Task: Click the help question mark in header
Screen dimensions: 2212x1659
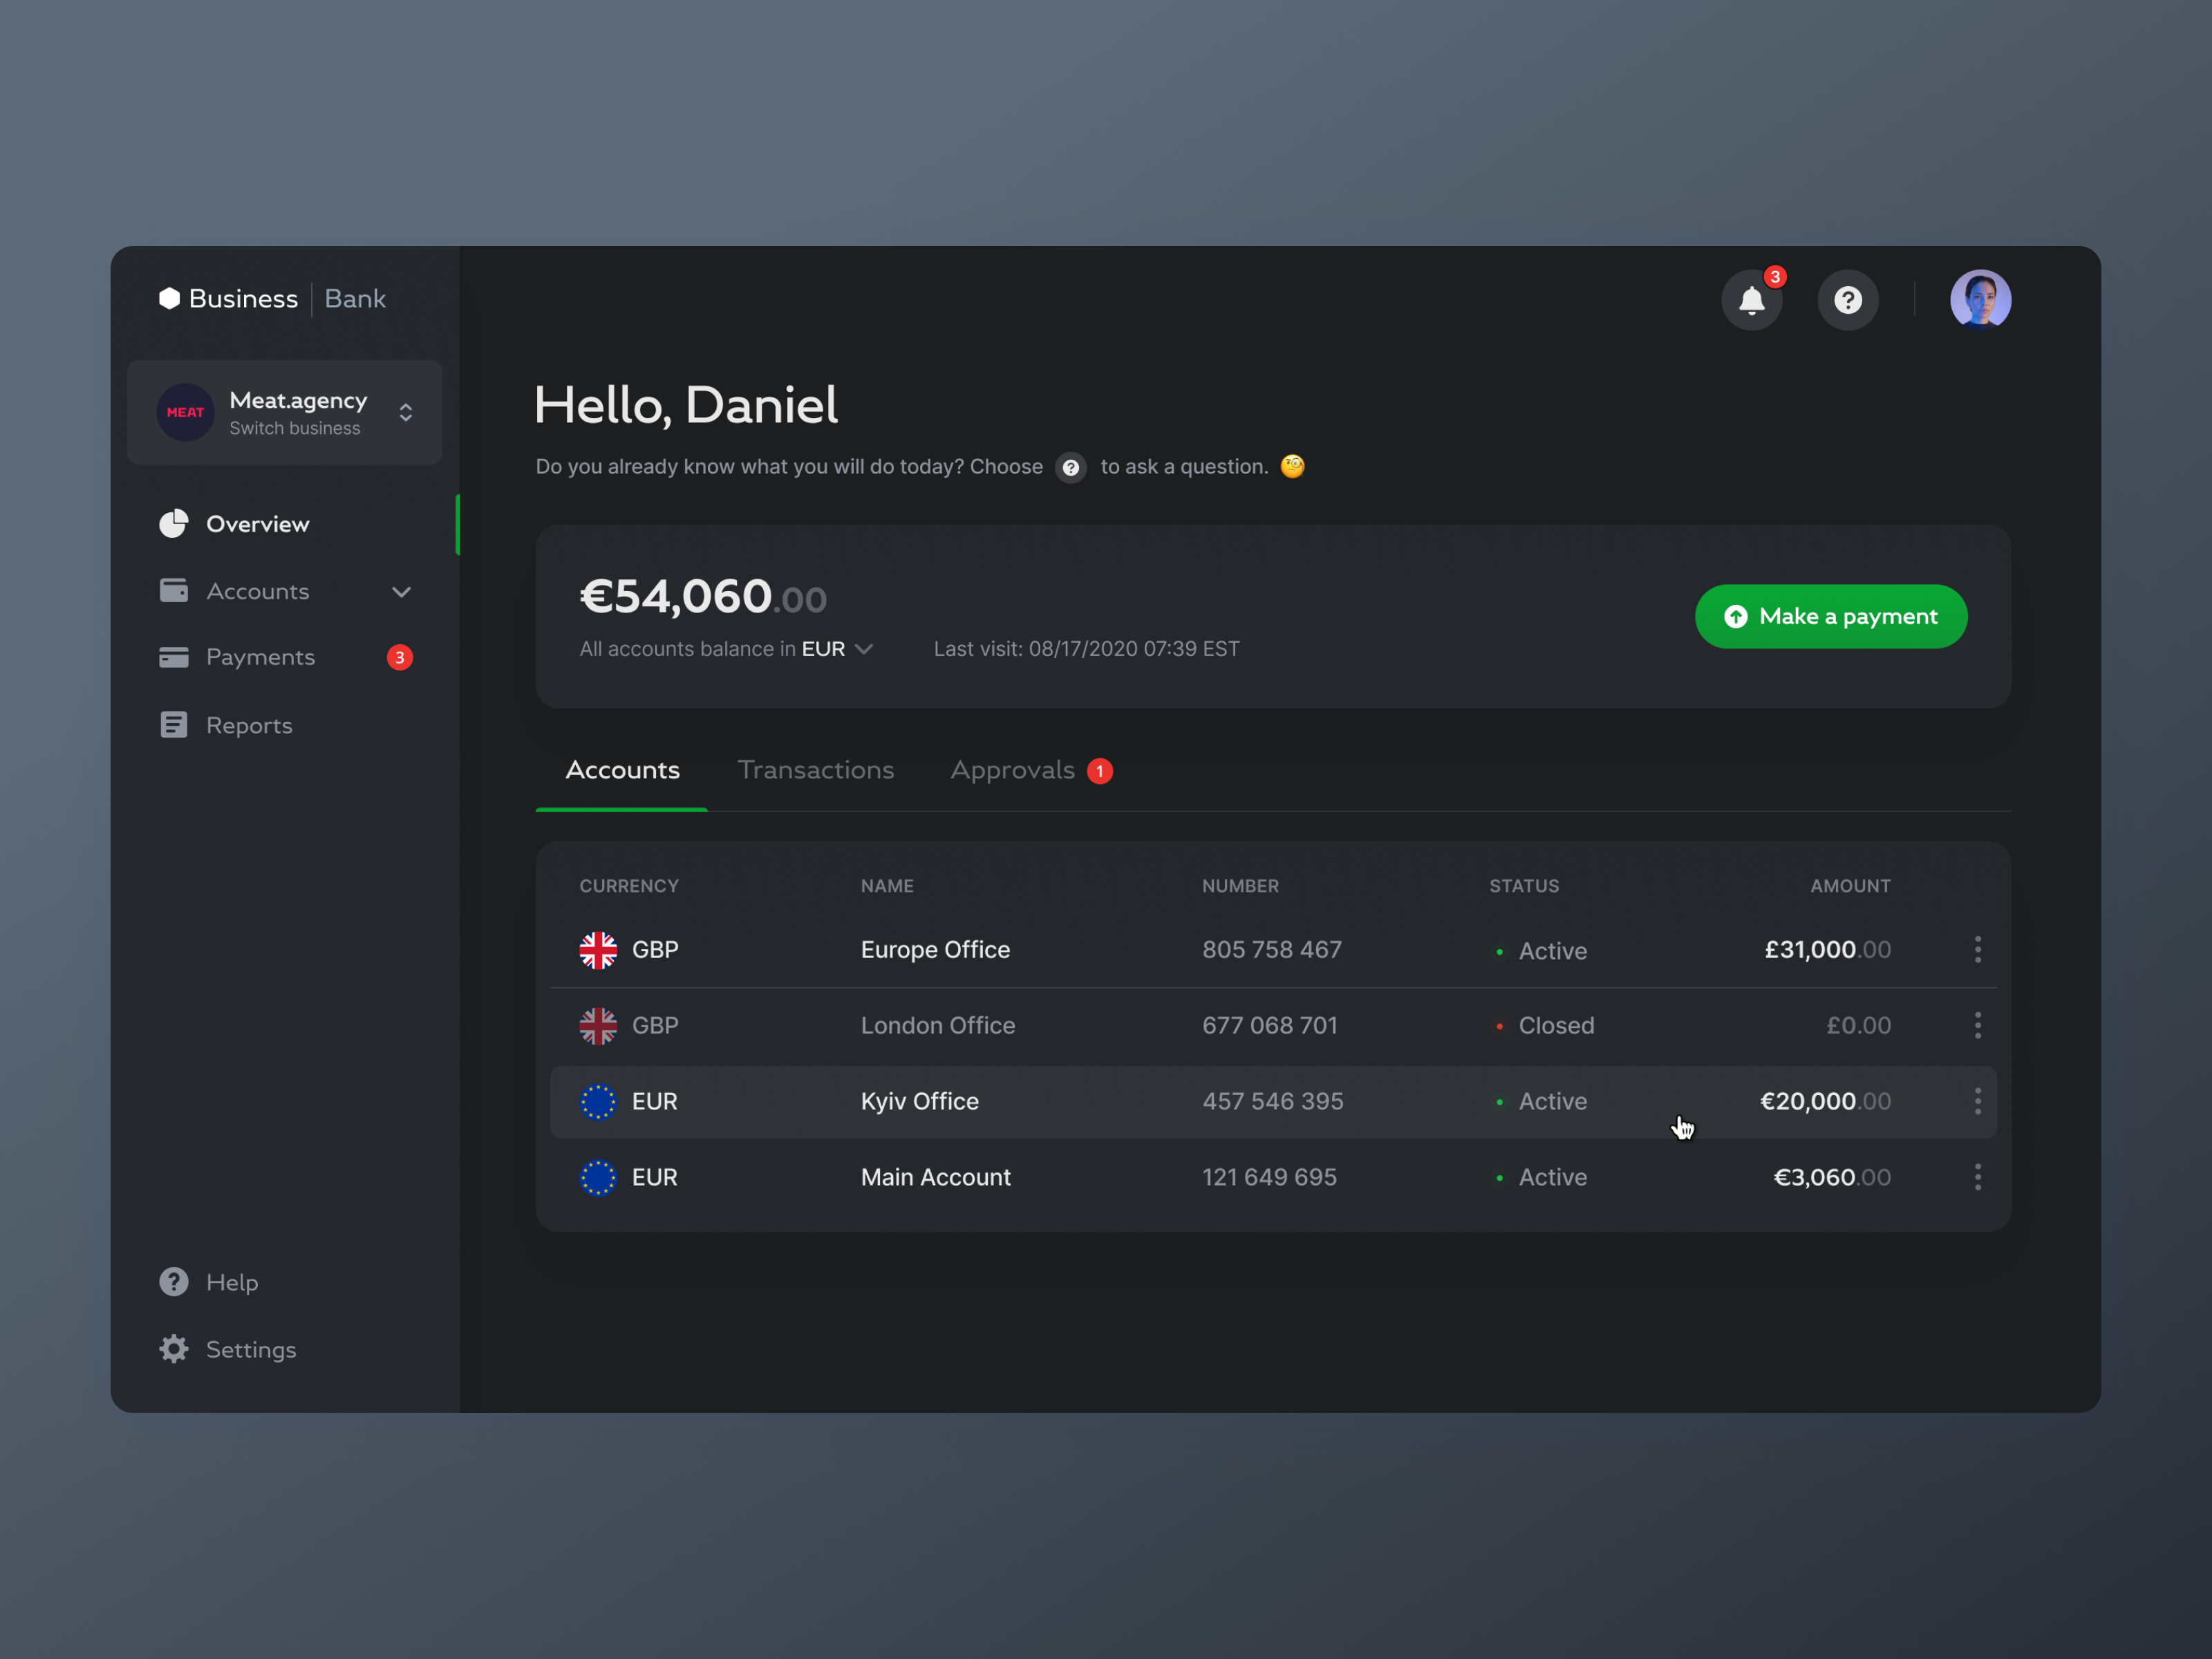Action: [1847, 300]
